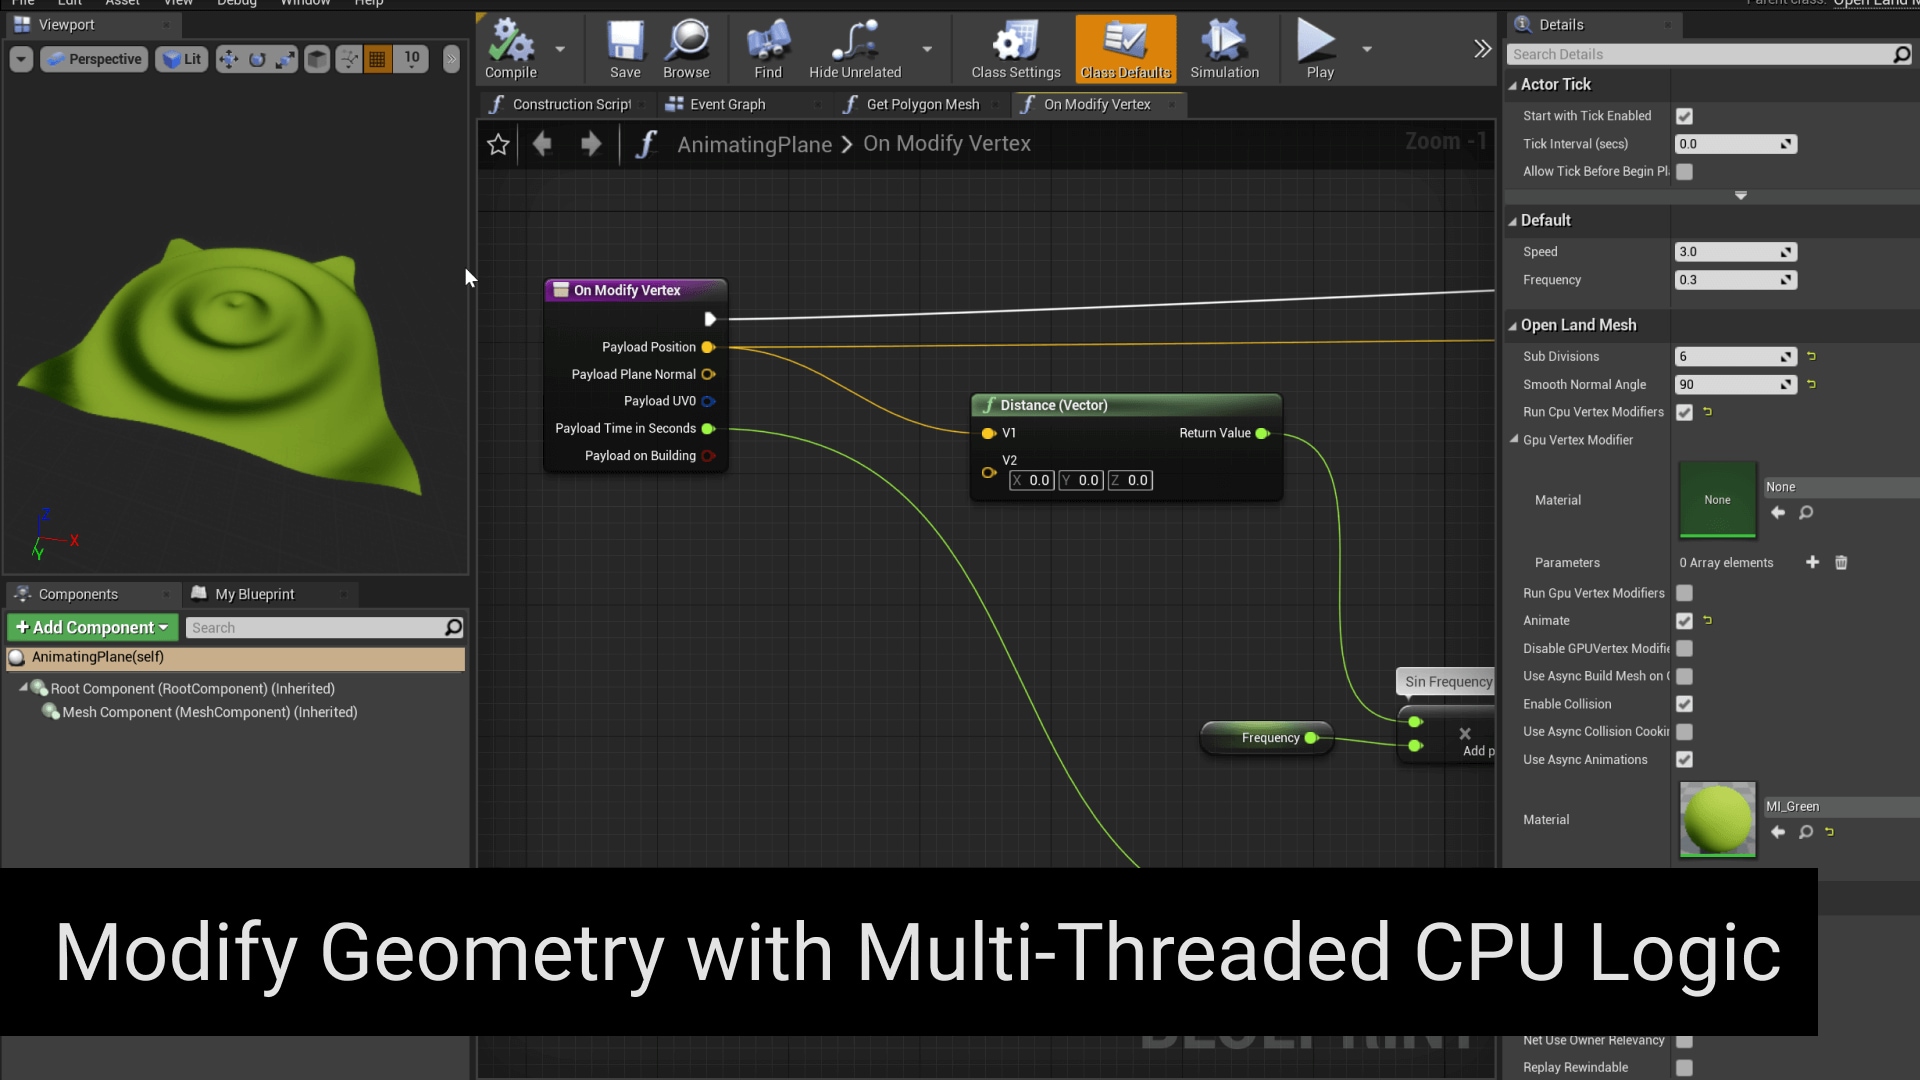Toggle the favorite star for the graph
The height and width of the screenshot is (1080, 1920).
click(498, 145)
